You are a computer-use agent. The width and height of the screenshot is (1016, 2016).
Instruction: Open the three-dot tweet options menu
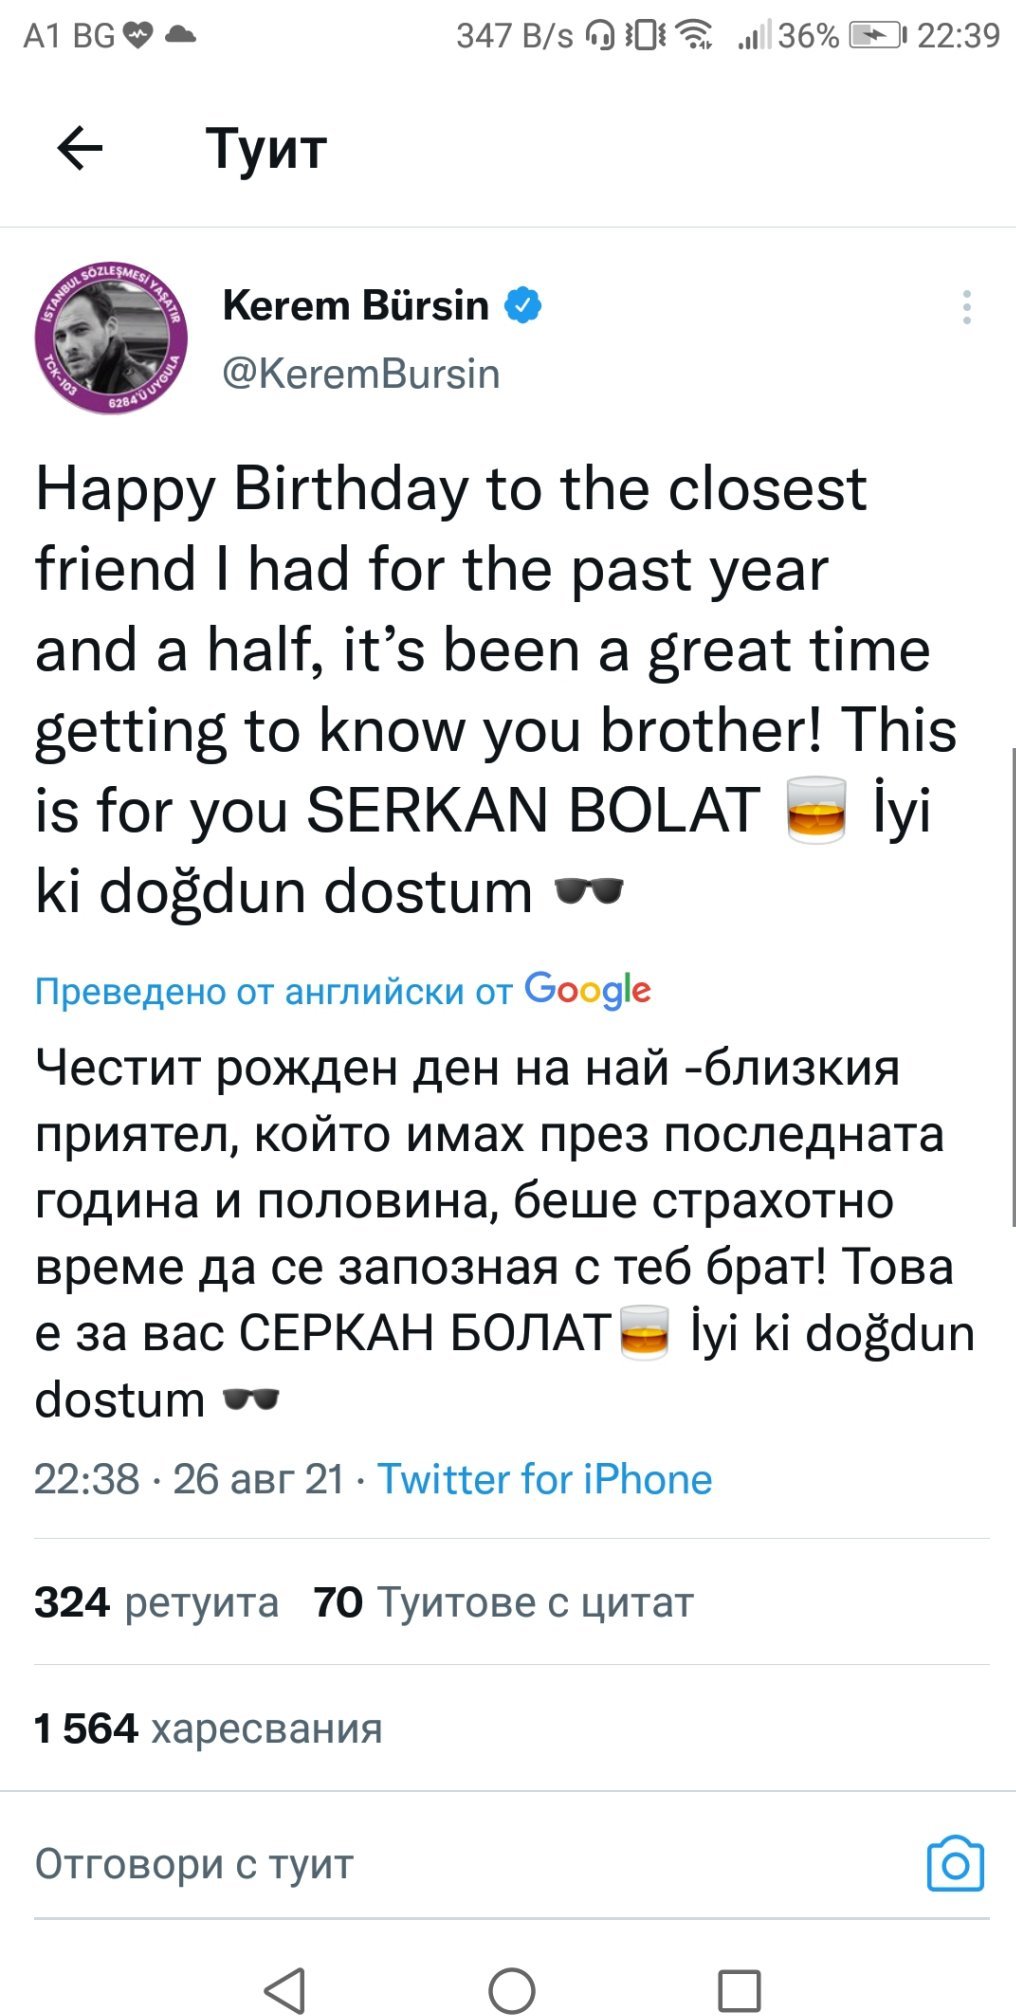click(966, 307)
